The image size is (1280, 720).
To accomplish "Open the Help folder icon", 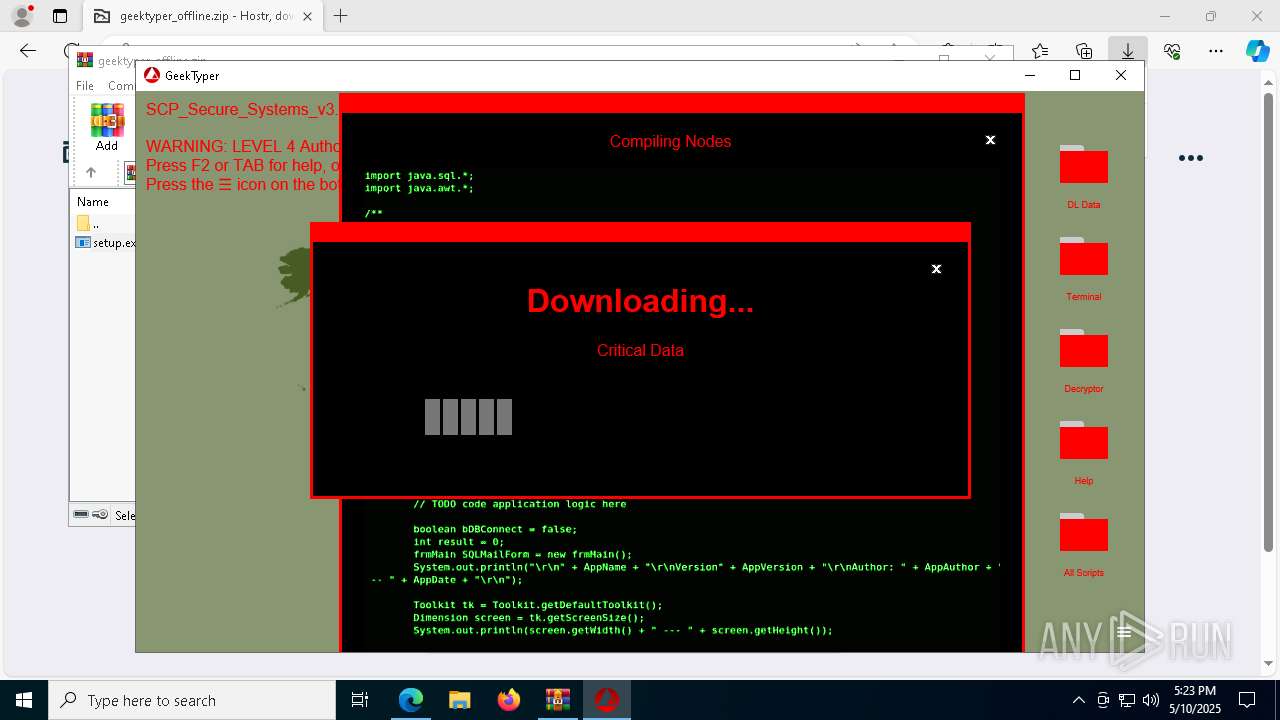I will [1083, 441].
